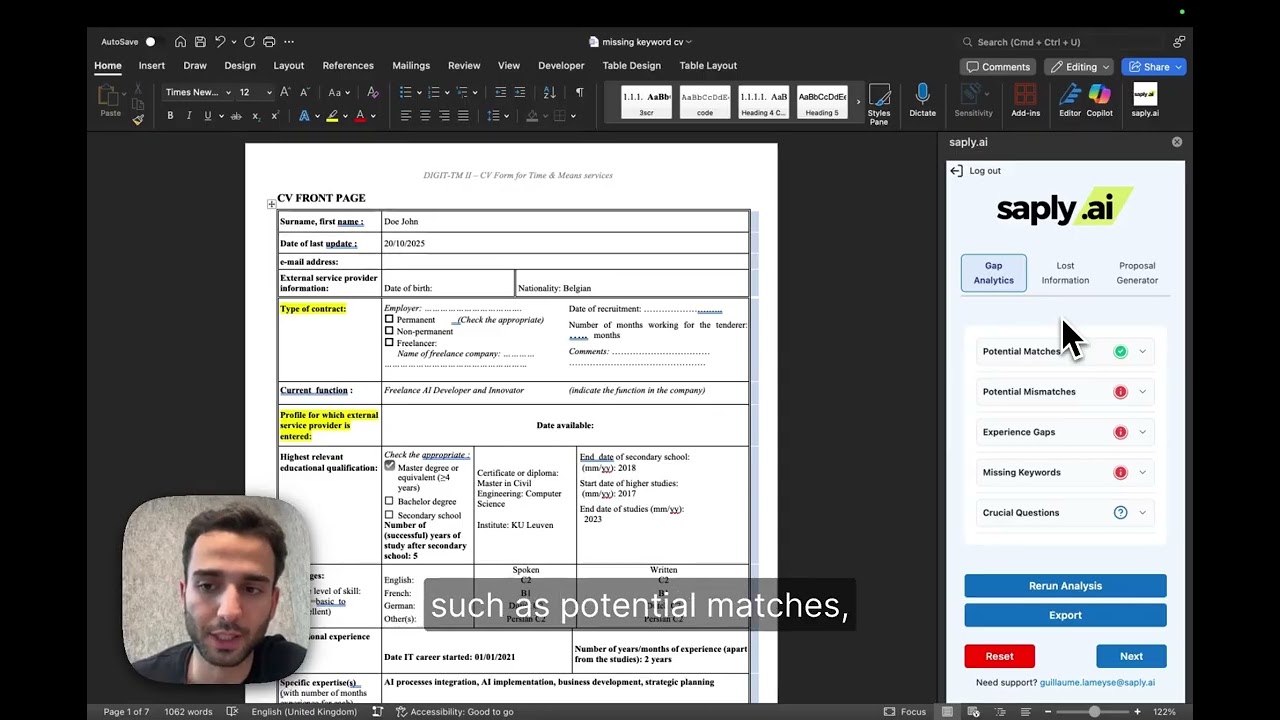Open the Editor tool
1280x720 pixels.
(1070, 101)
